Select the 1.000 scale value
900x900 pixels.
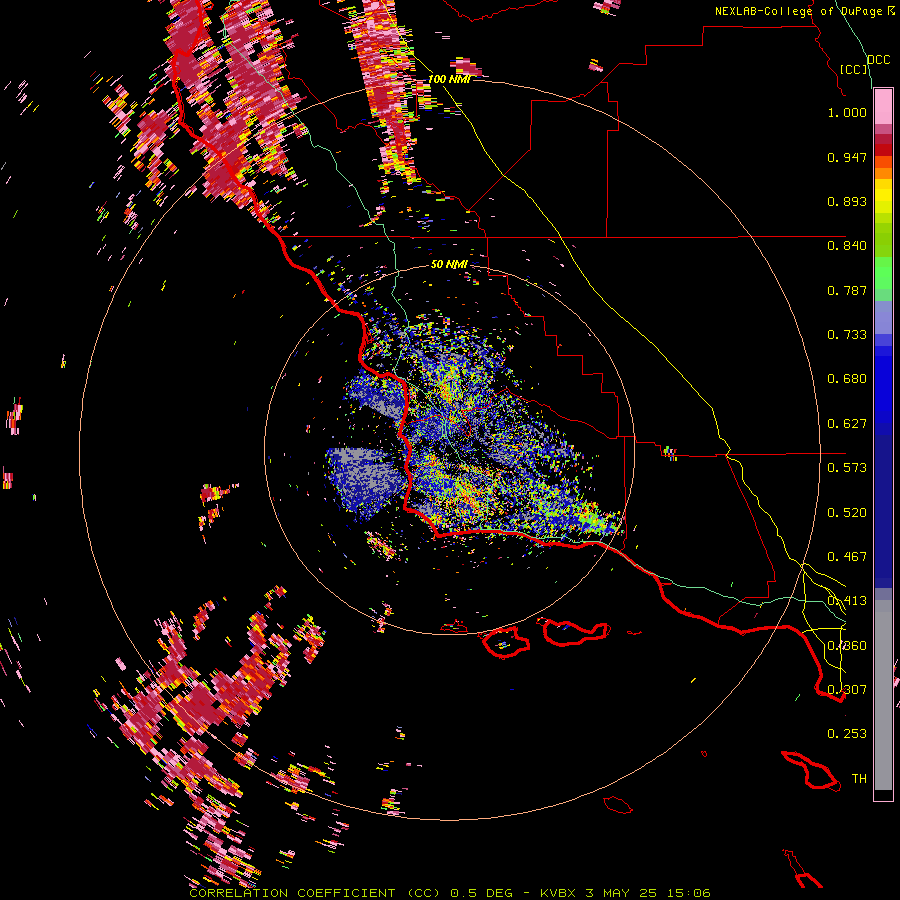847,112
